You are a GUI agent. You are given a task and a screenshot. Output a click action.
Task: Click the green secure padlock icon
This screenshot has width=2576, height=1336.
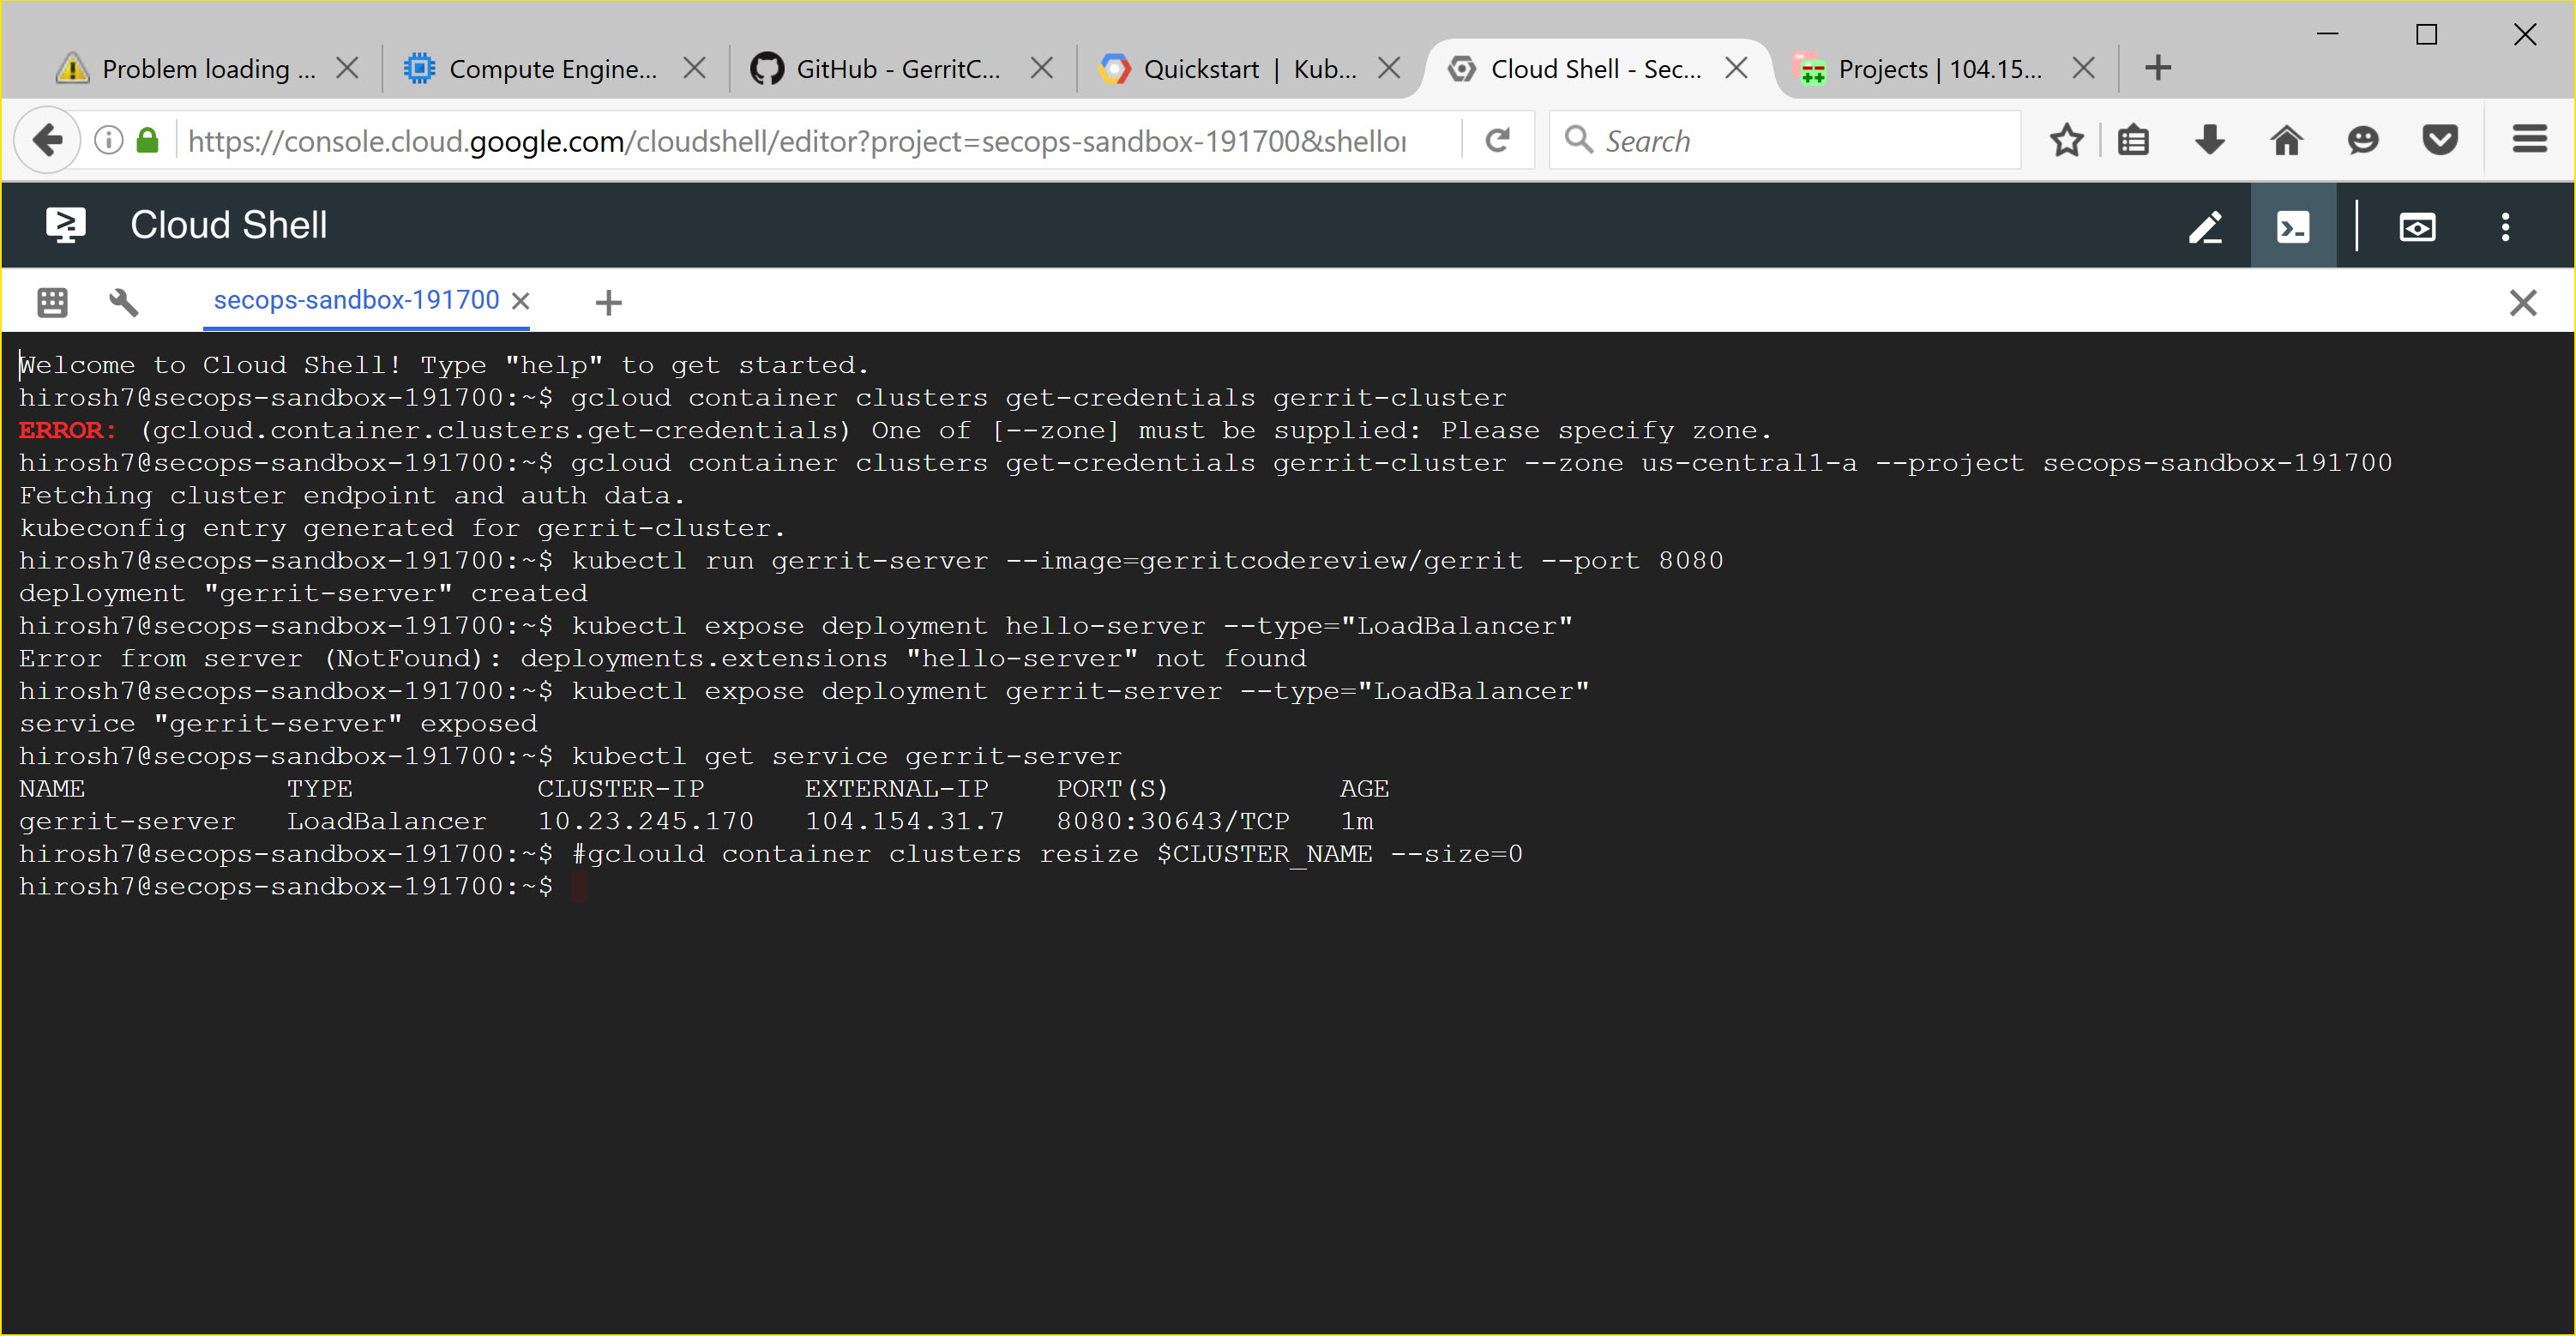[147, 140]
